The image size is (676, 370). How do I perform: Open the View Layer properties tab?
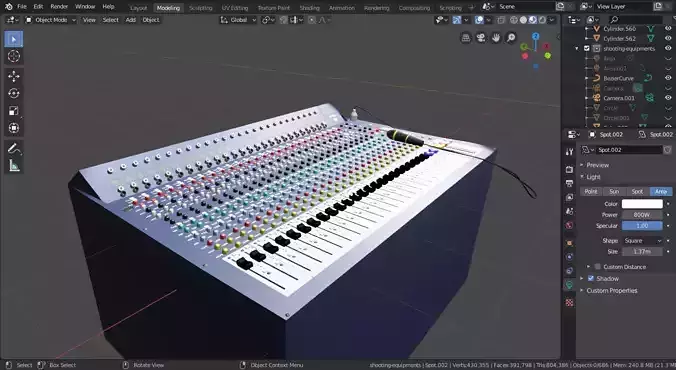[x=570, y=198]
